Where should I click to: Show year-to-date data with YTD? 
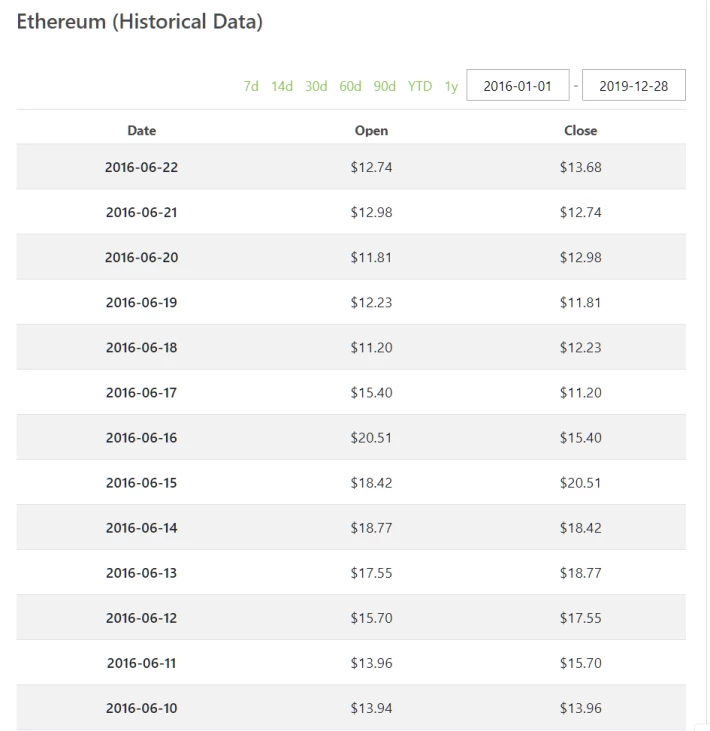[x=420, y=86]
